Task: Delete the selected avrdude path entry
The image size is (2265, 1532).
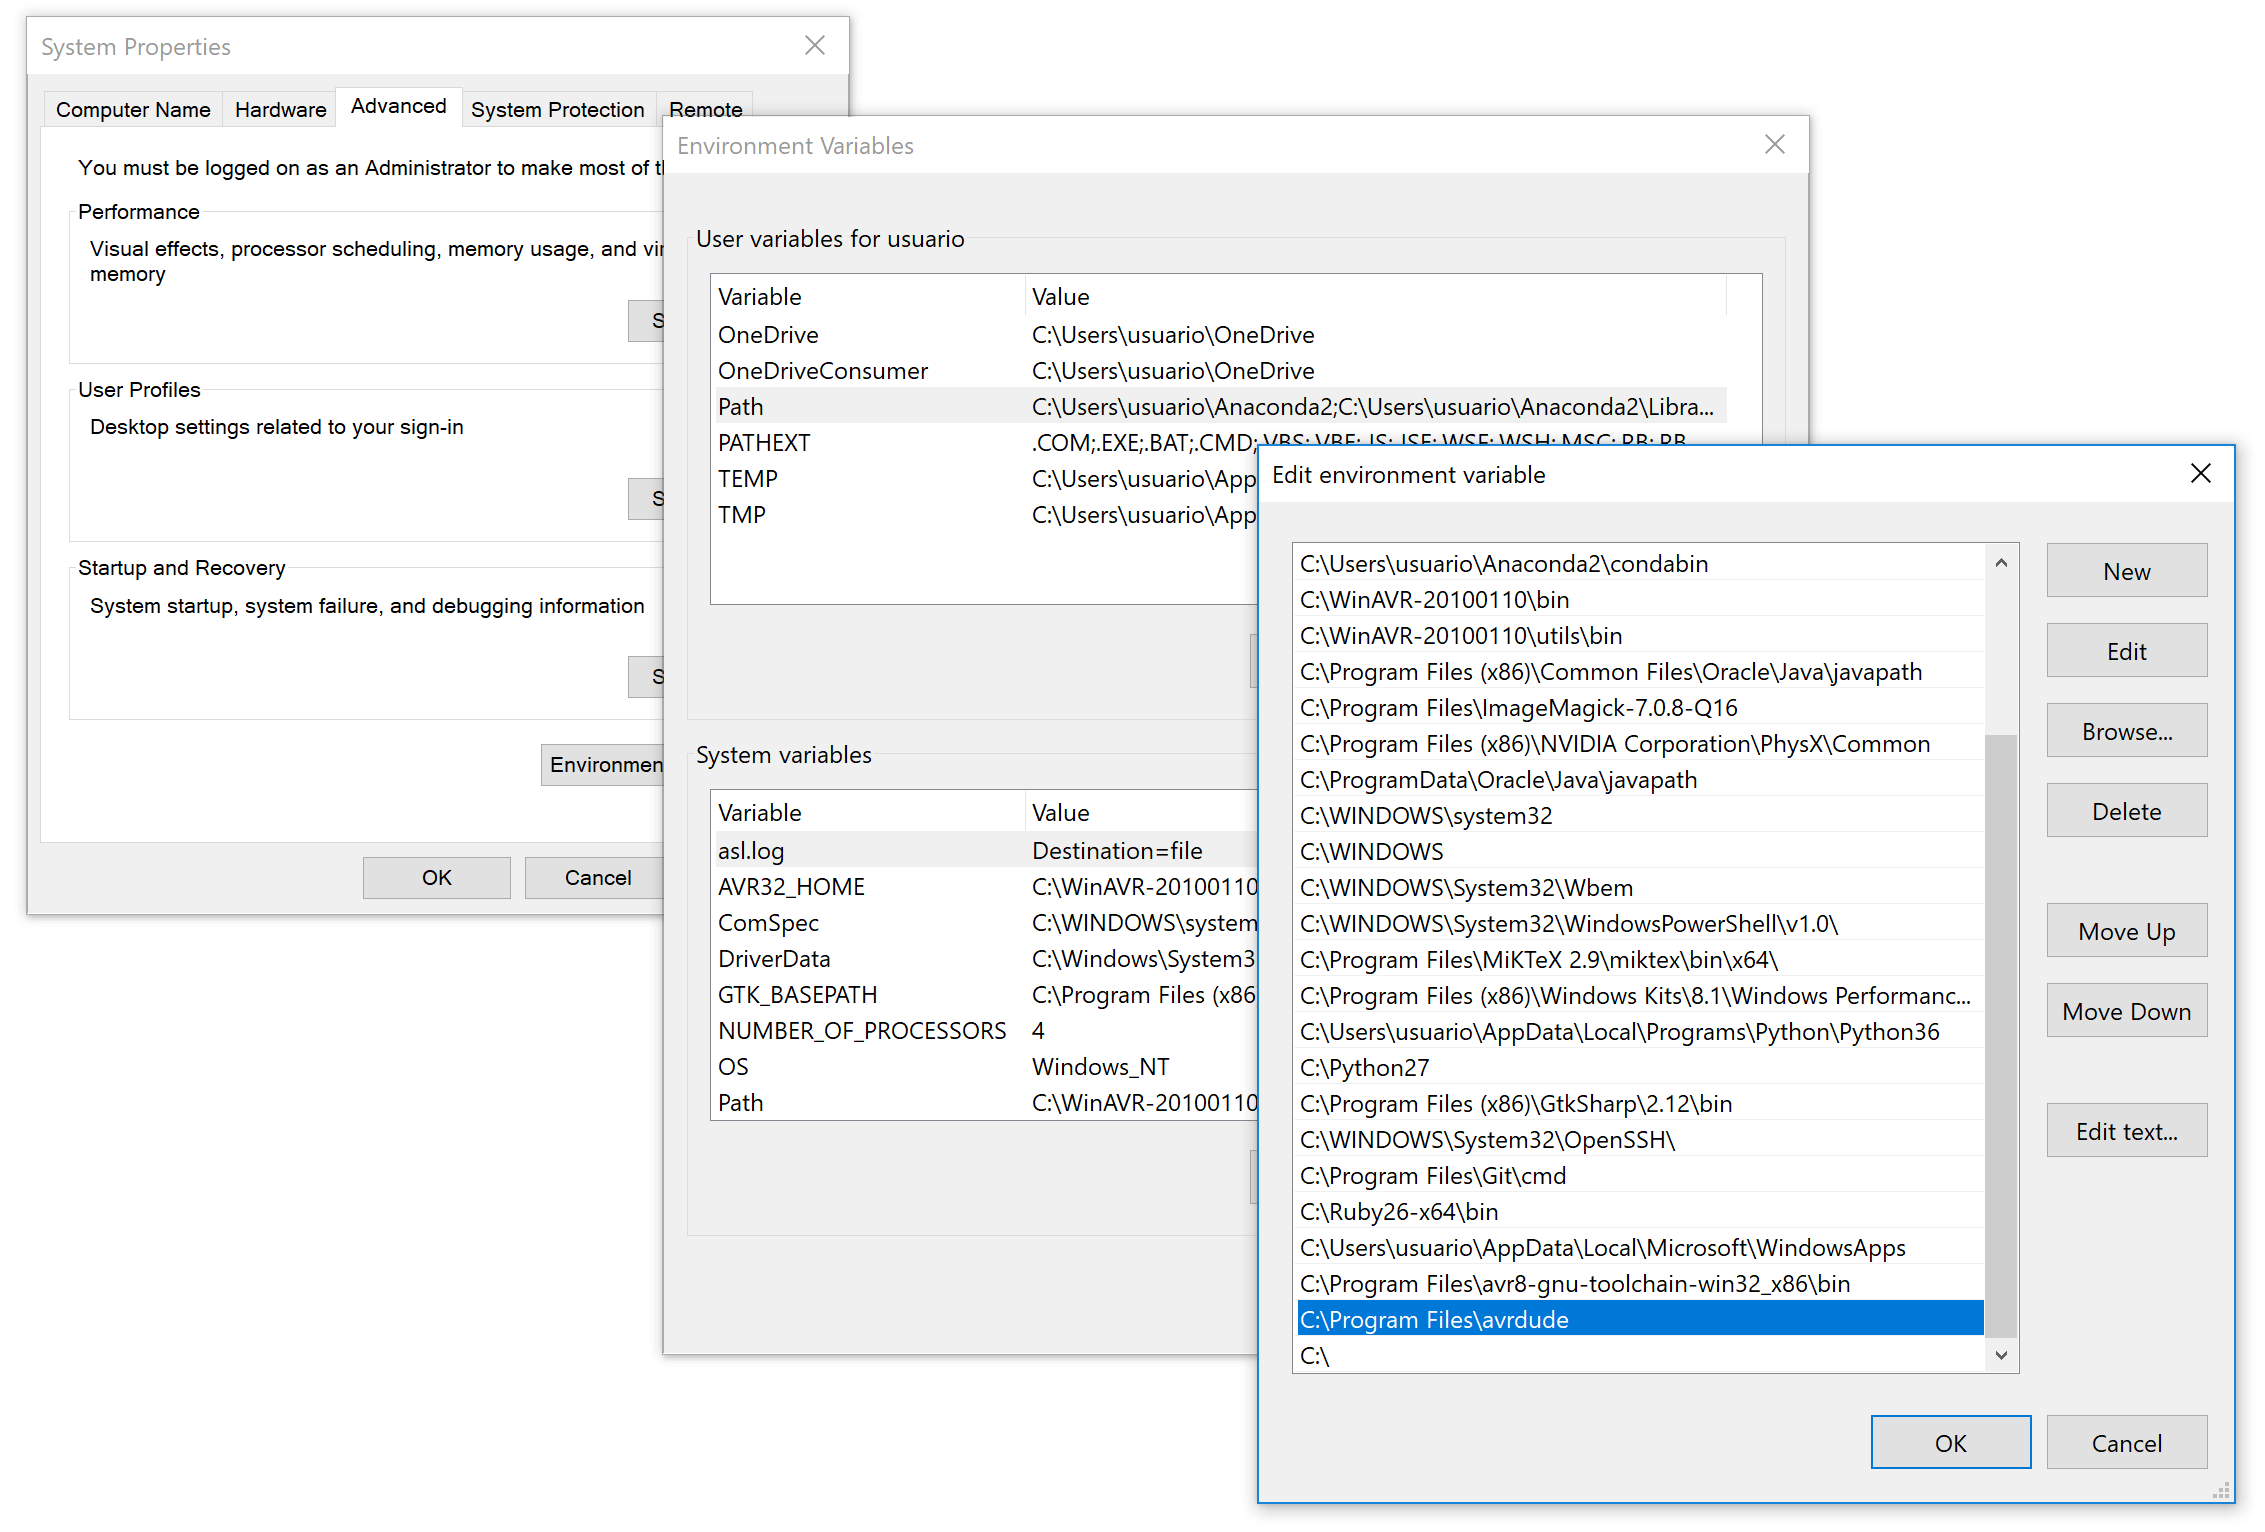Action: (2126, 811)
